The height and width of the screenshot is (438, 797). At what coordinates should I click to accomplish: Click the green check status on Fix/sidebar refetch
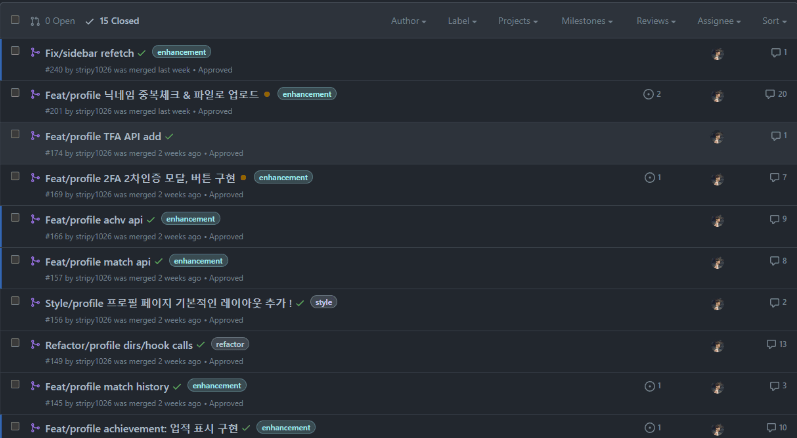tap(142, 53)
